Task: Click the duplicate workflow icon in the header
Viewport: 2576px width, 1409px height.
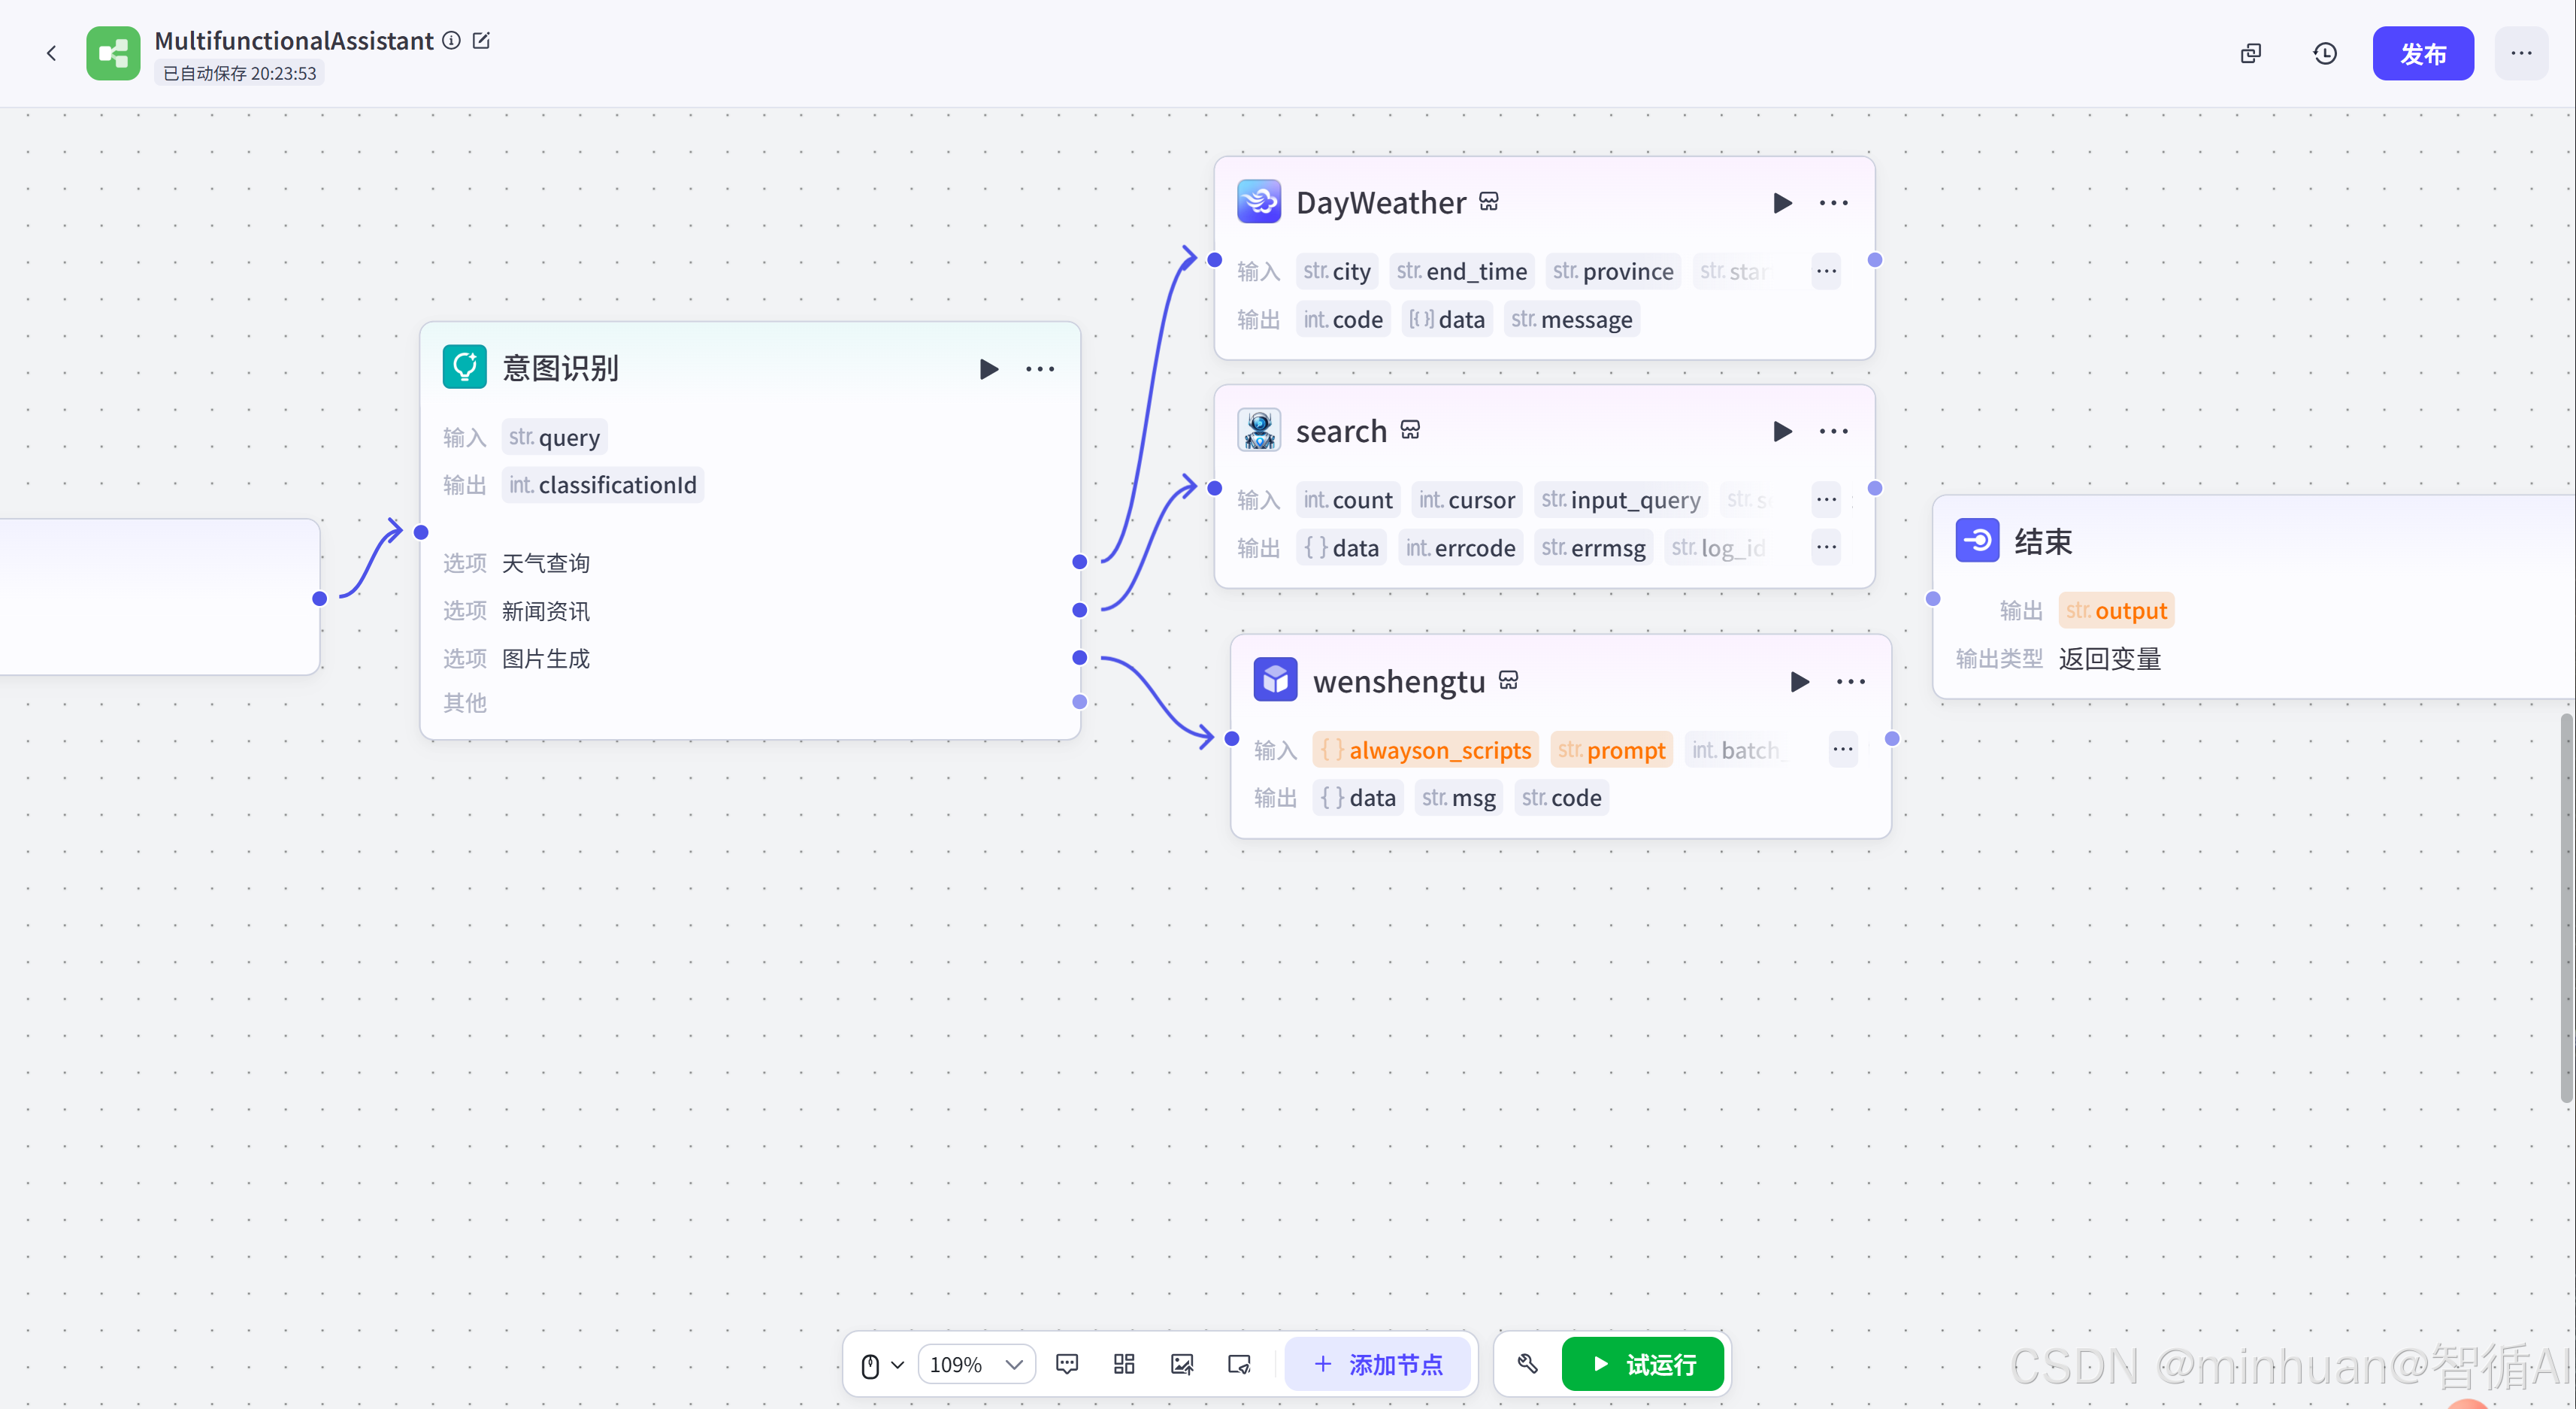Action: tap(2251, 54)
